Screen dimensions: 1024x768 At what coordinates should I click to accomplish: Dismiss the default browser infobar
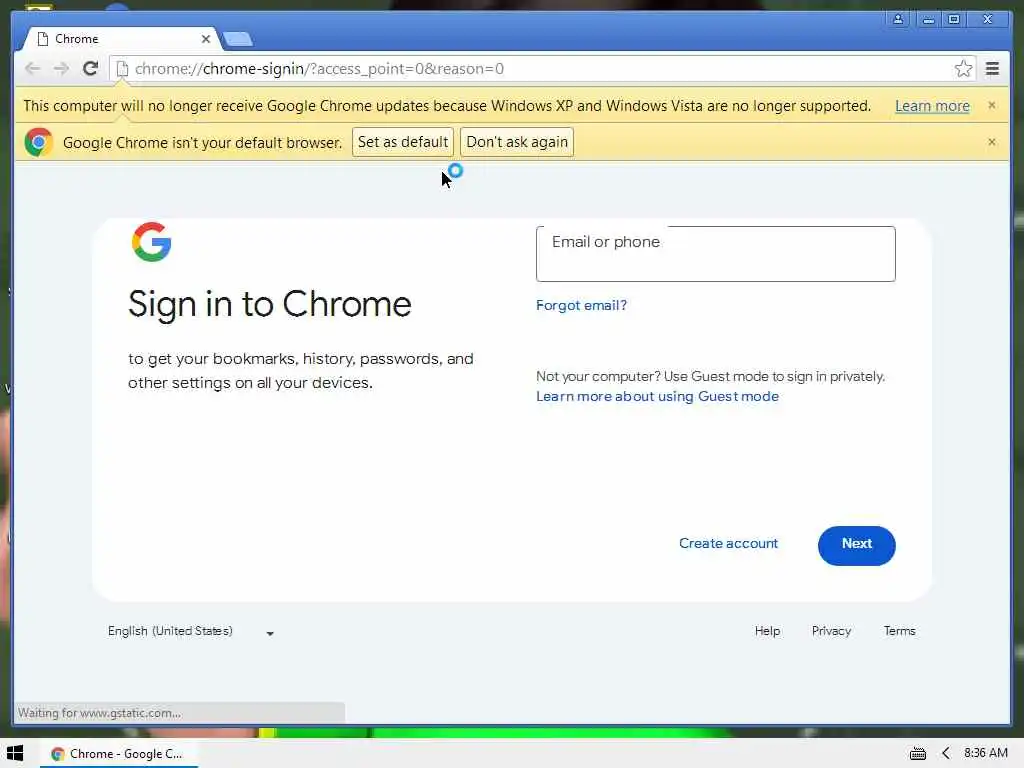click(991, 142)
